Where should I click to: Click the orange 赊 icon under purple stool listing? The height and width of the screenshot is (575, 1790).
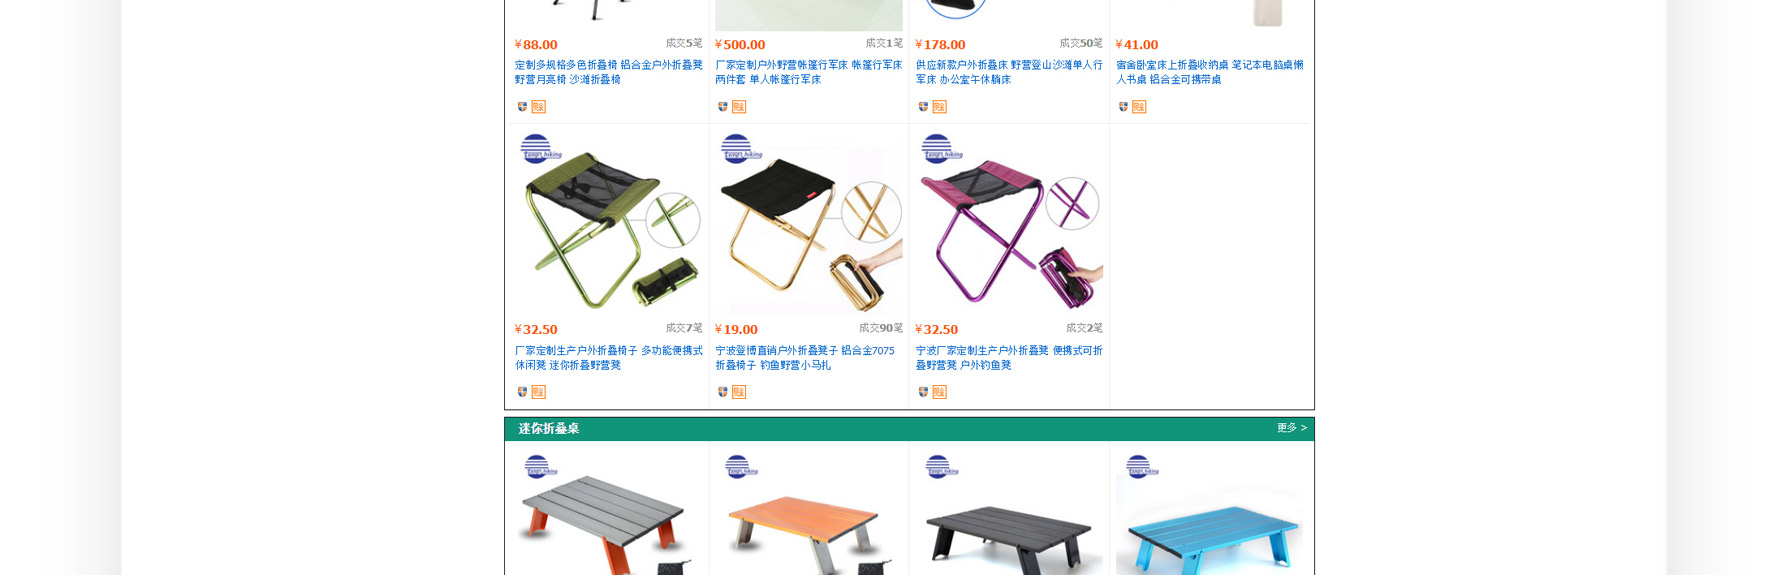(x=939, y=392)
